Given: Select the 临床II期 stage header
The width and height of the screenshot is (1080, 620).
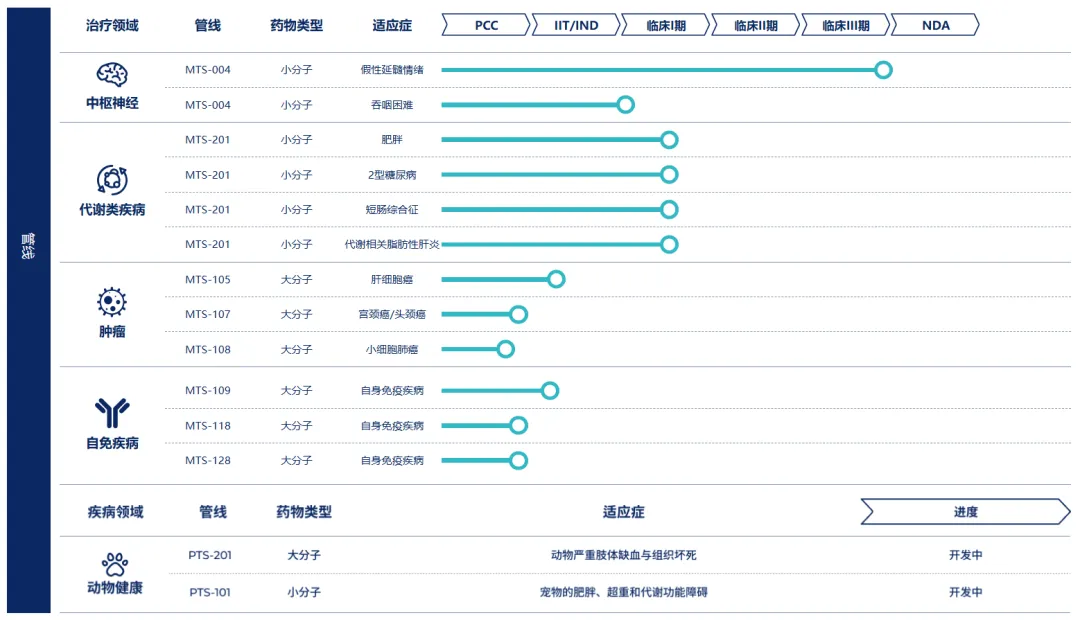Looking at the screenshot, I should [x=756, y=25].
